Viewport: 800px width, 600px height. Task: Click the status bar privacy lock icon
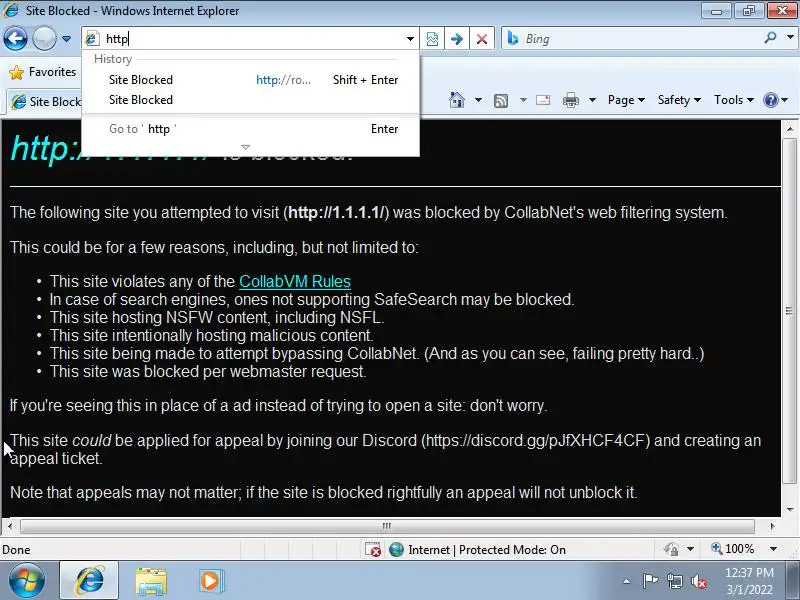click(670, 549)
